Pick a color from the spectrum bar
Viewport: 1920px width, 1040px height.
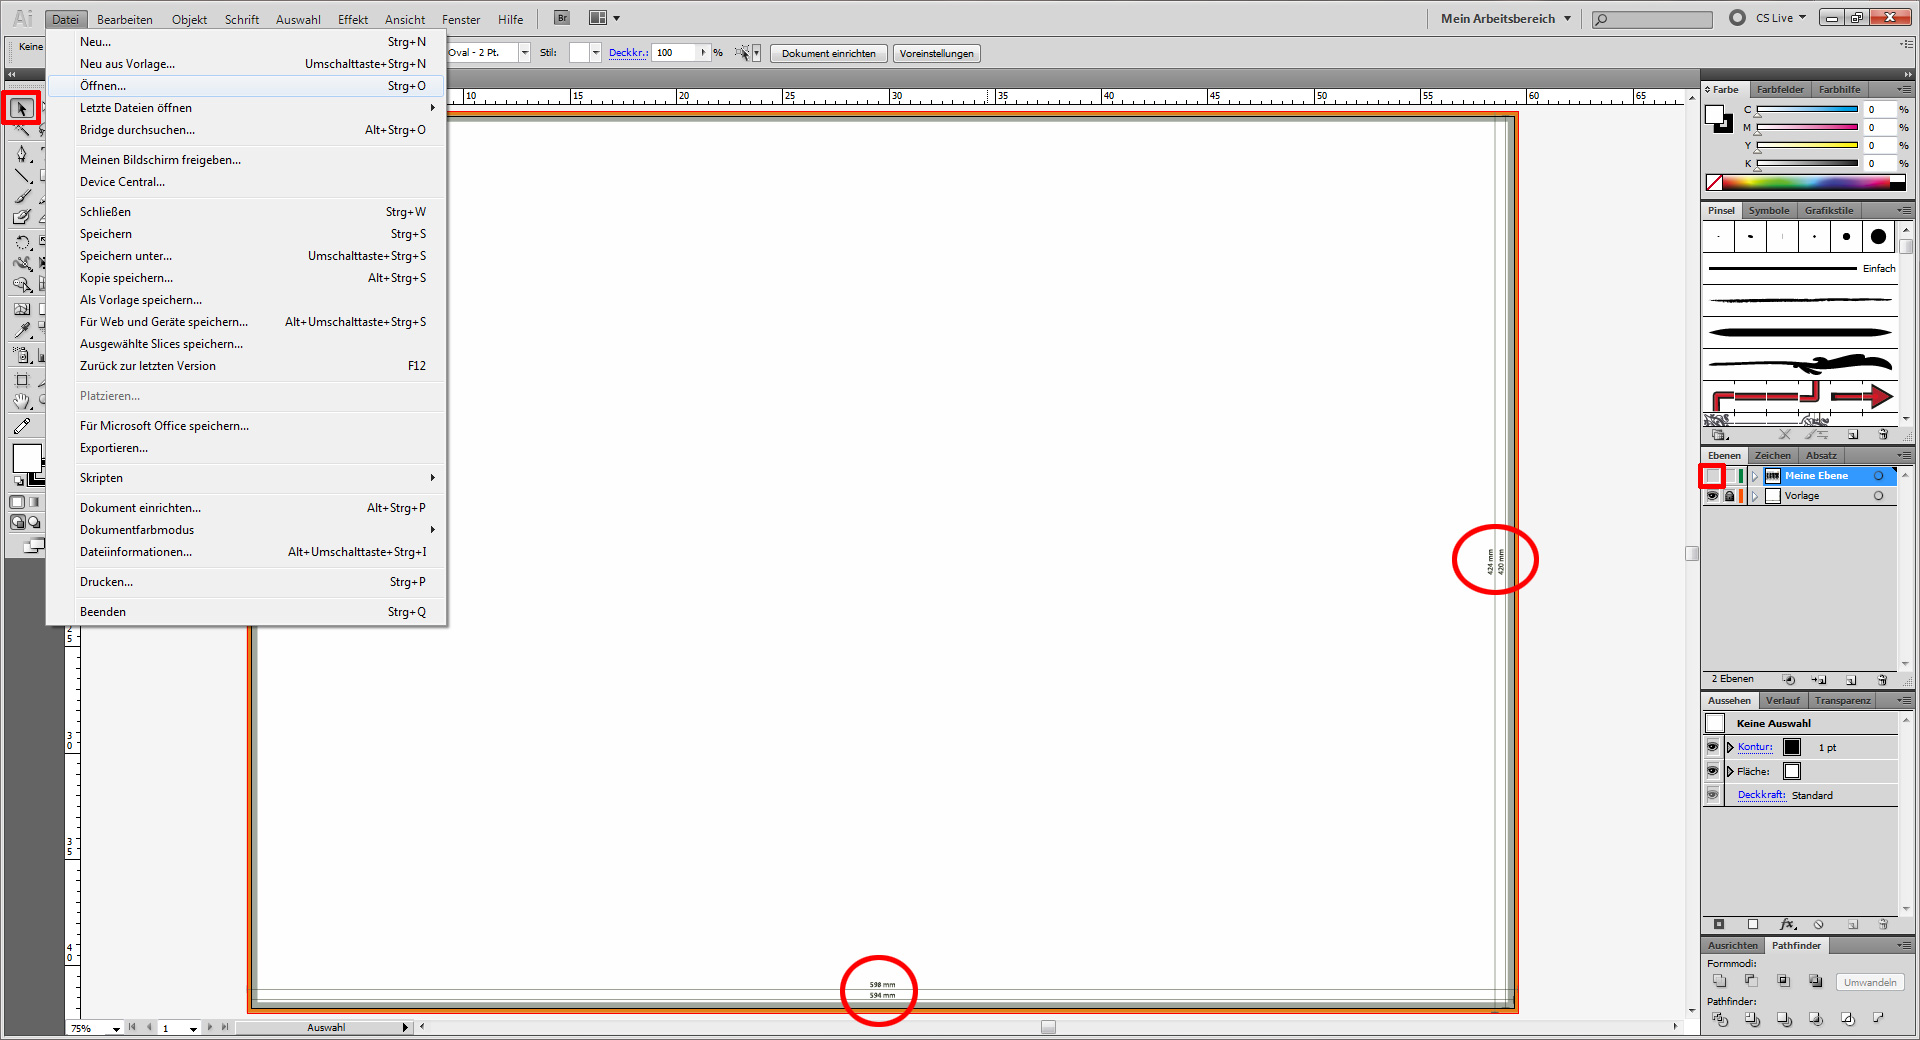click(x=1800, y=182)
